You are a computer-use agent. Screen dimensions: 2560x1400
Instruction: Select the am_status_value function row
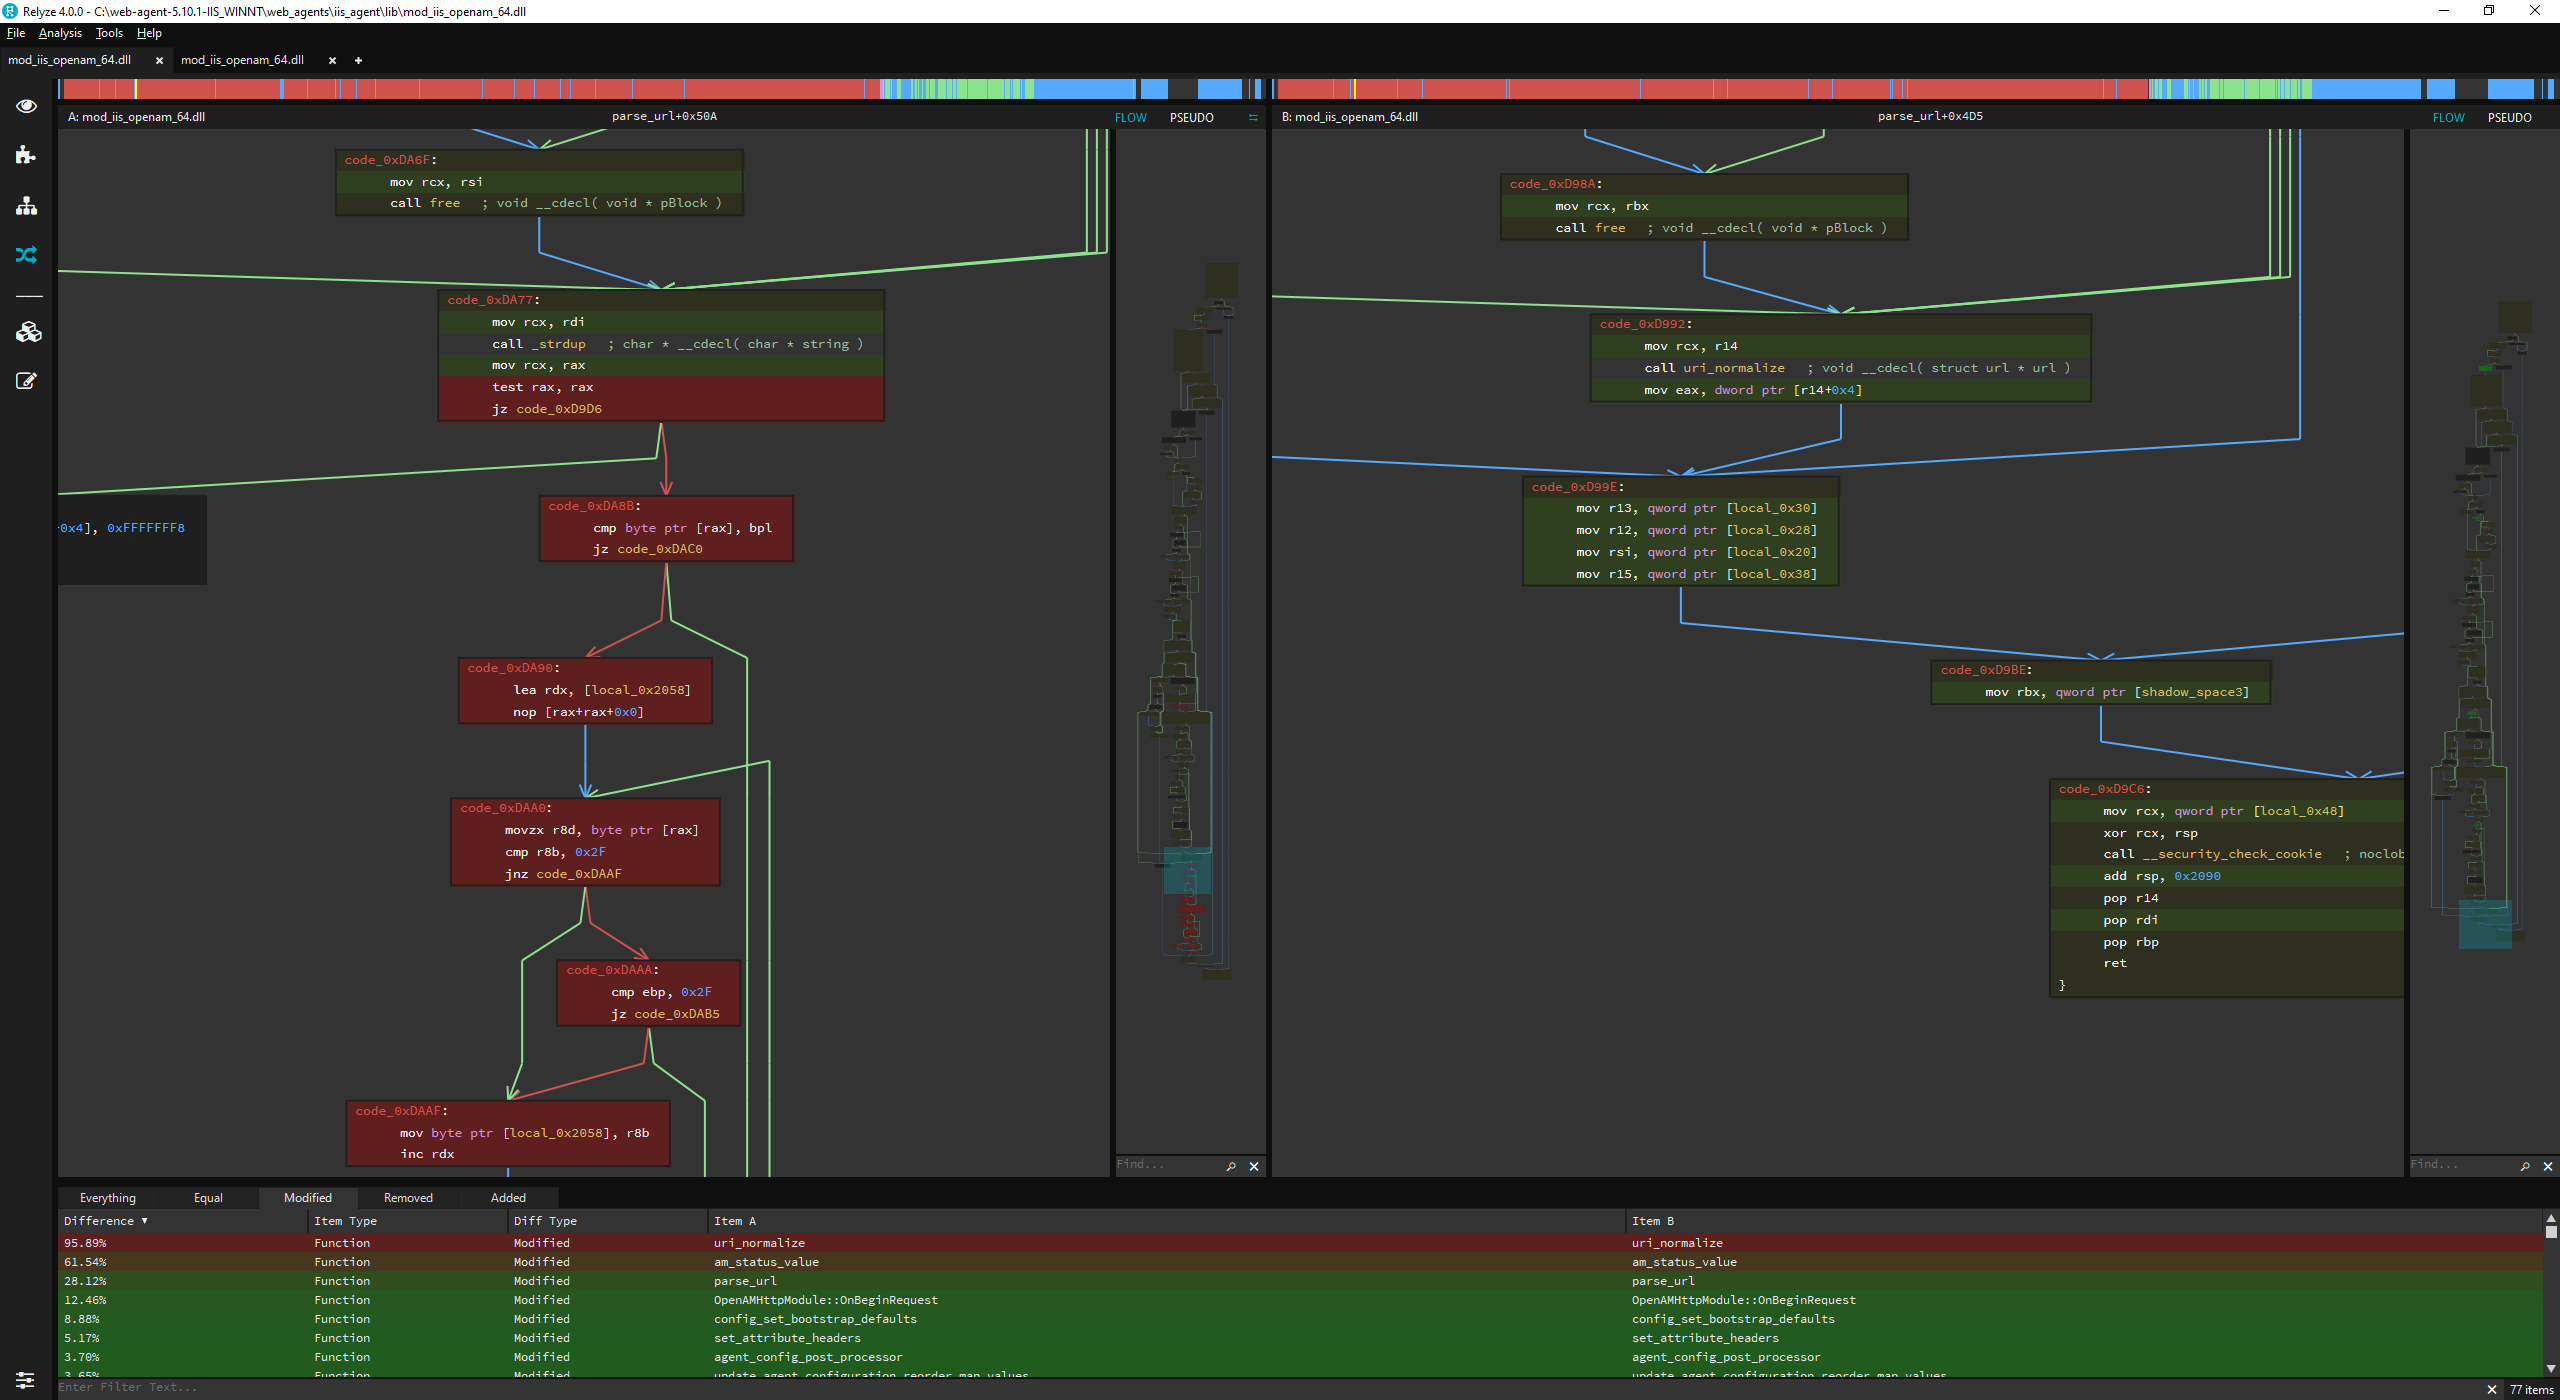(766, 1262)
